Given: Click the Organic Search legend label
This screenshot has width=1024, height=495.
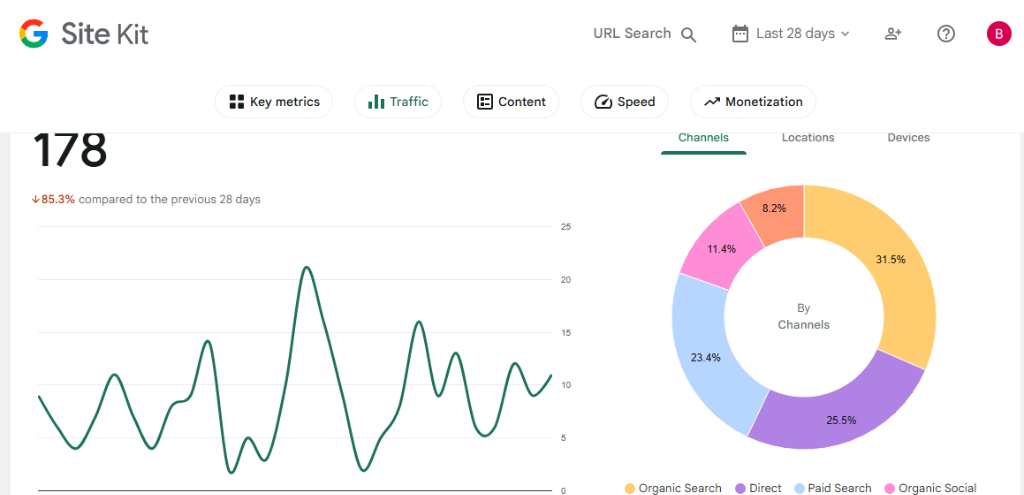Looking at the screenshot, I should (680, 488).
